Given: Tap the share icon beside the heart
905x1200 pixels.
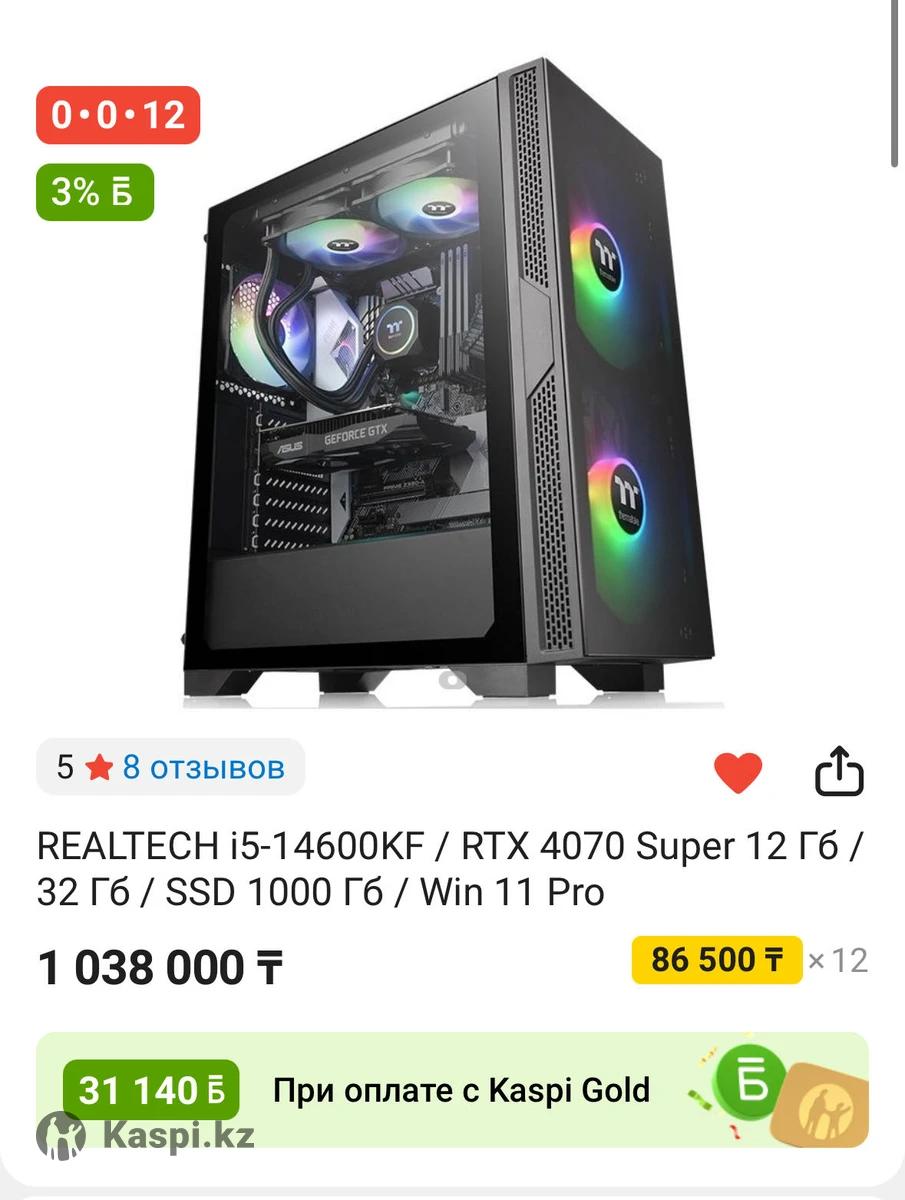Looking at the screenshot, I should (839, 771).
